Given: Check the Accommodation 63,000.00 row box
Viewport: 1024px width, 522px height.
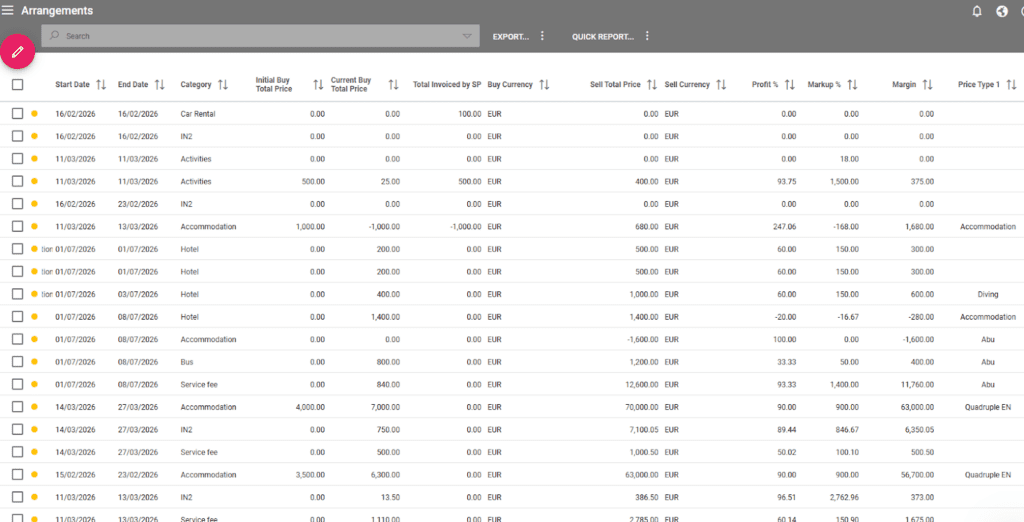Looking at the screenshot, I should click(x=18, y=474).
